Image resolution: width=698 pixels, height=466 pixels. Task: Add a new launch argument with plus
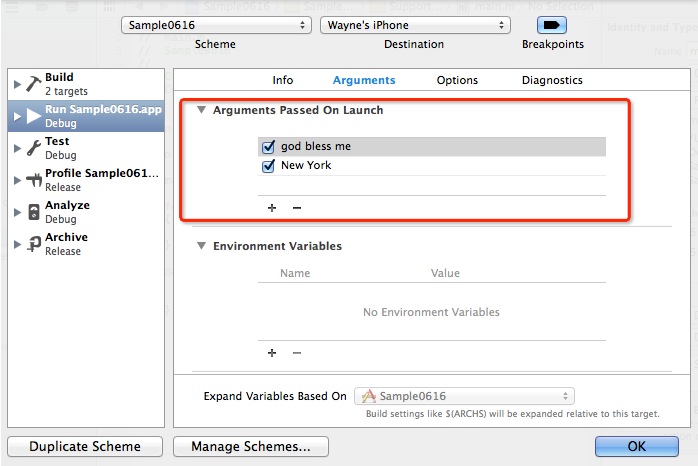(271, 208)
